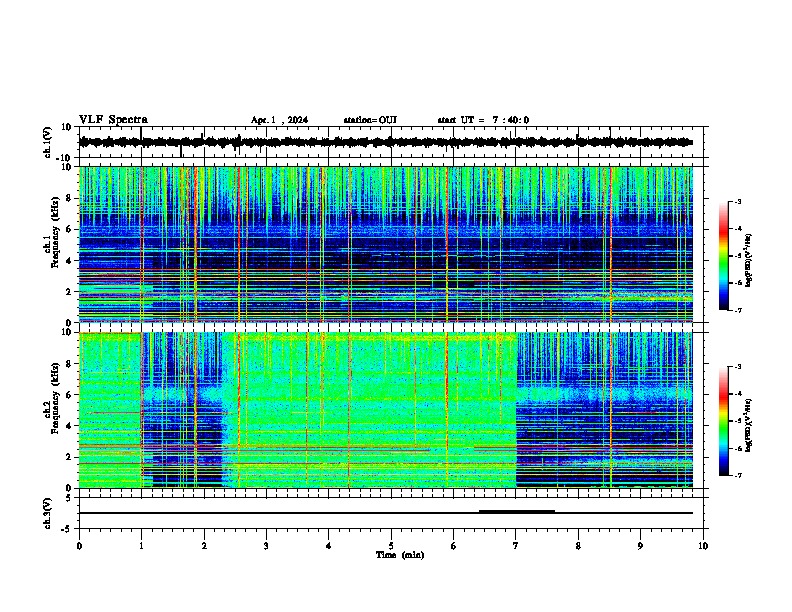Click time axis tick label "0"
Image resolution: width=792 pixels, height=612 pixels.
coord(79,546)
